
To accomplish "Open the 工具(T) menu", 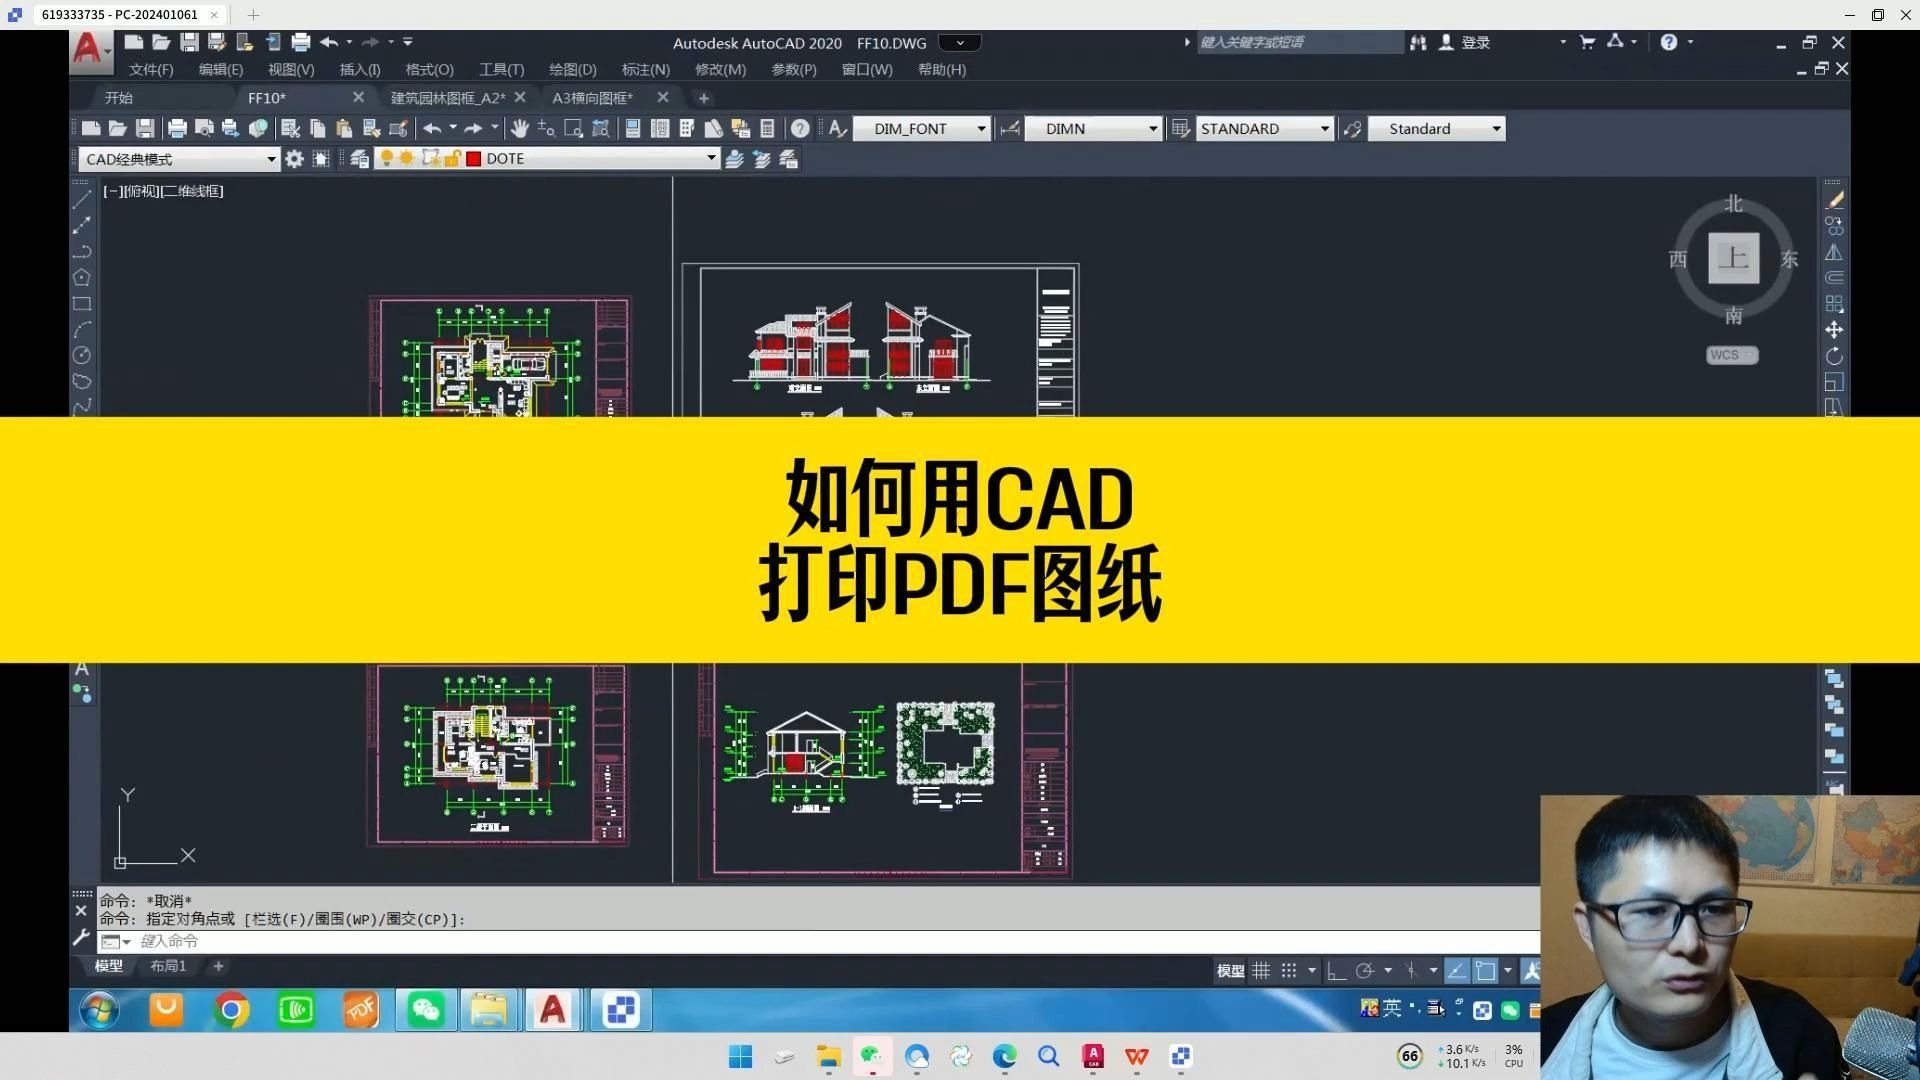I will pyautogui.click(x=501, y=69).
